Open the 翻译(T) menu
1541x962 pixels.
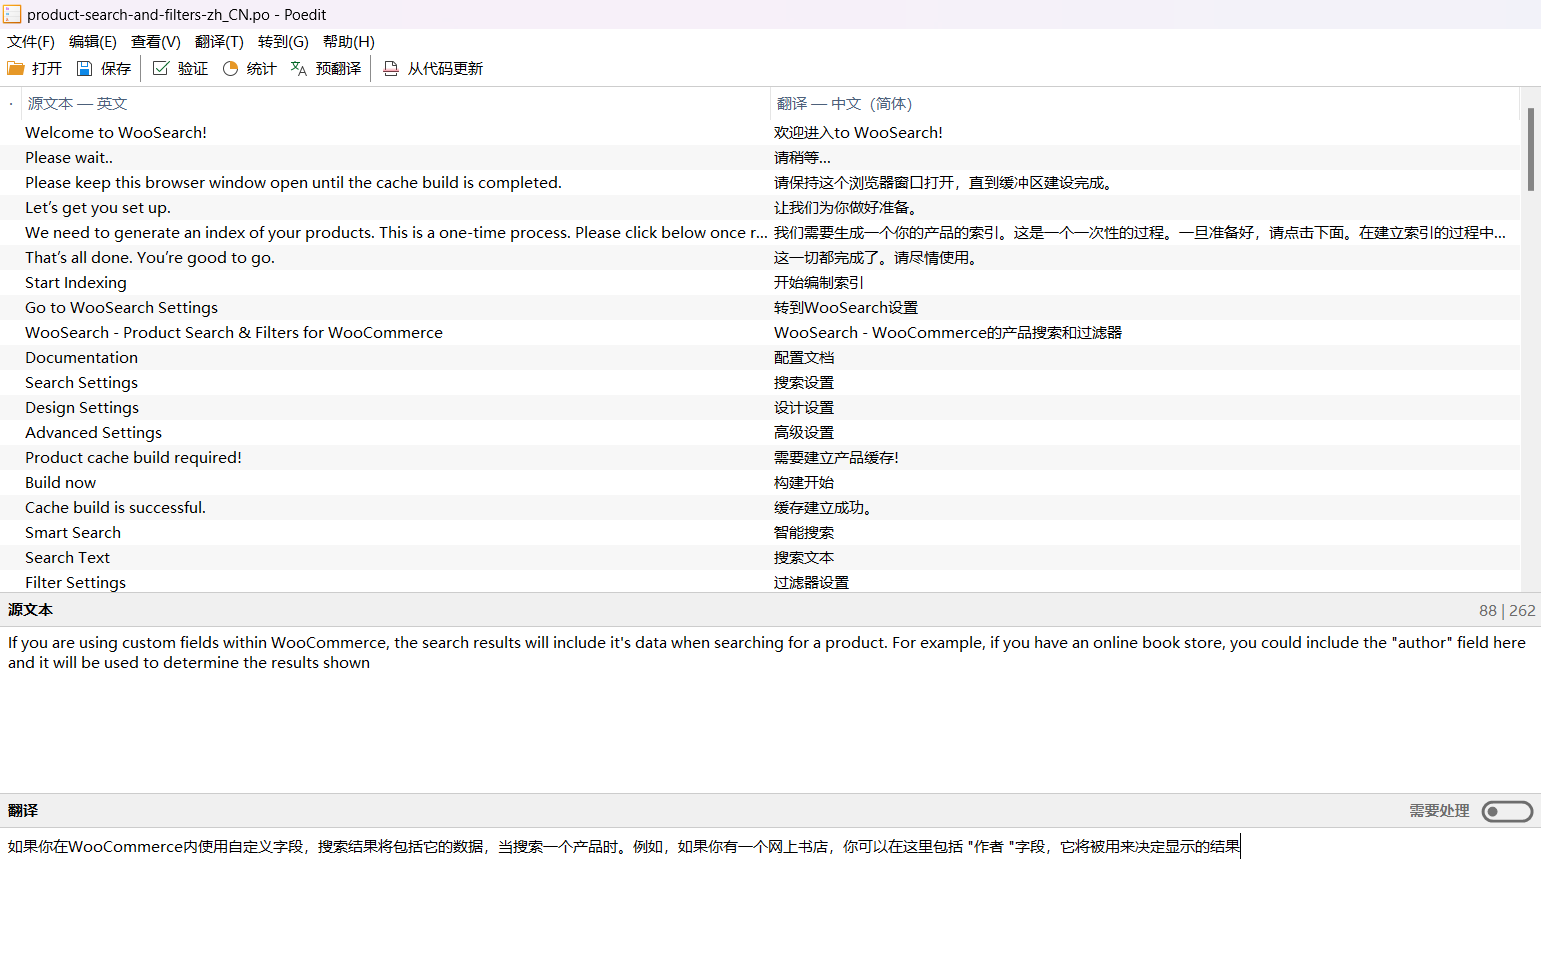pyautogui.click(x=219, y=41)
